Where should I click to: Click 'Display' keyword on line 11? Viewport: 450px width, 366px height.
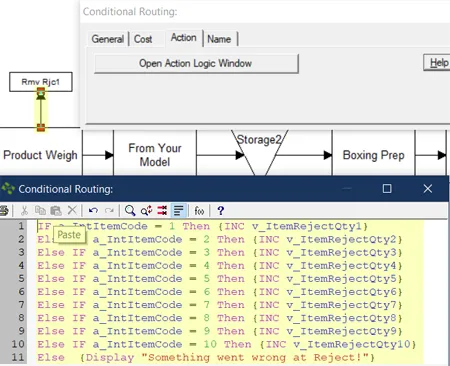(110, 357)
